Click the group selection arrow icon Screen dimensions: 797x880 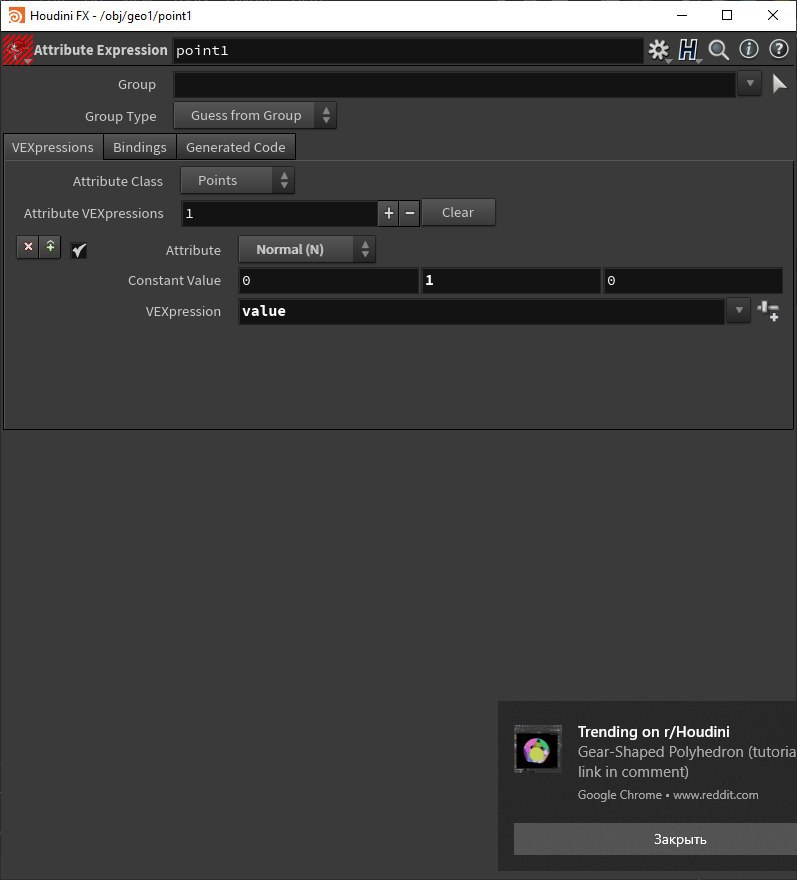pyautogui.click(x=779, y=84)
